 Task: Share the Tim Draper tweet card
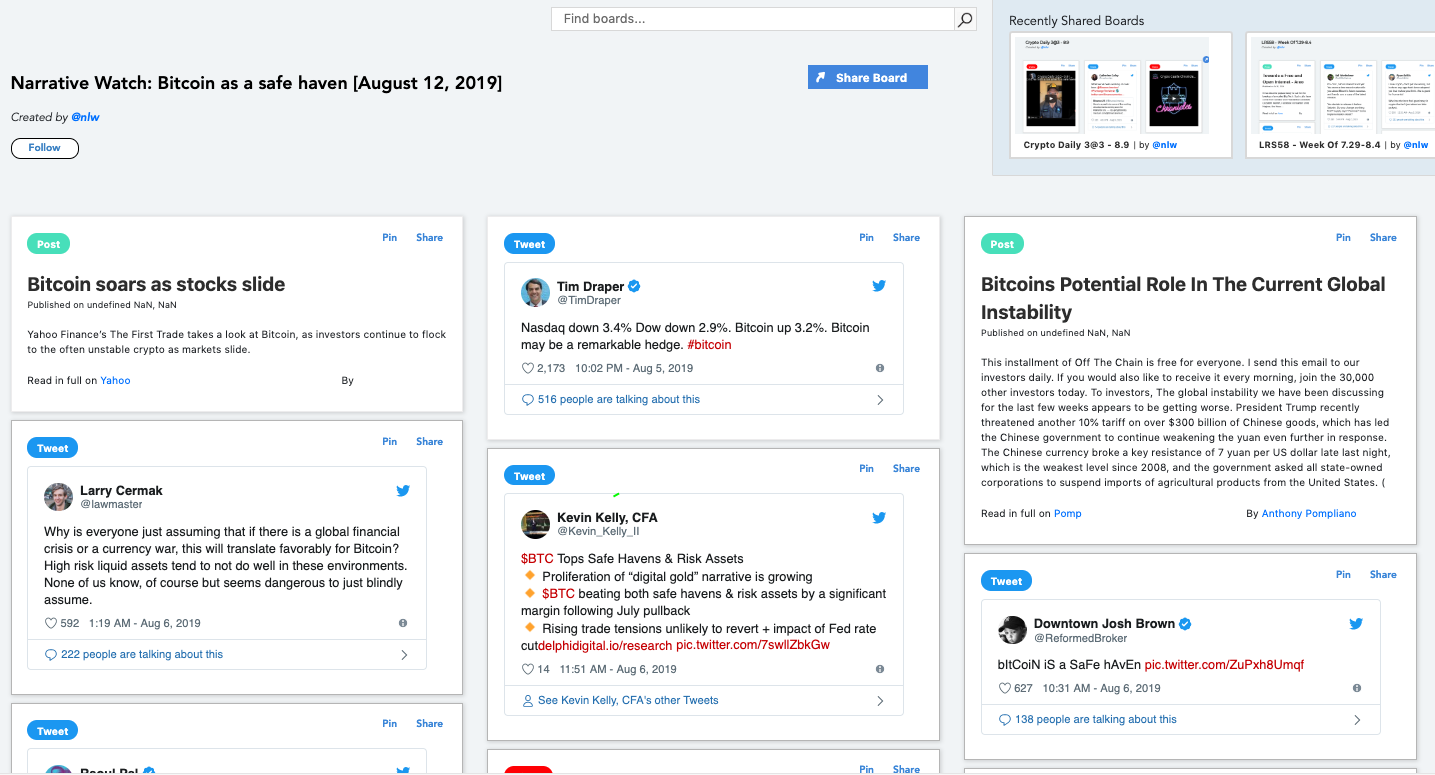(907, 238)
